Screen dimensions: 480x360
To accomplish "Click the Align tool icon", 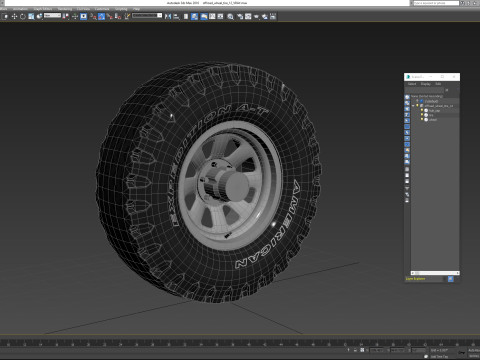I will point(176,16).
